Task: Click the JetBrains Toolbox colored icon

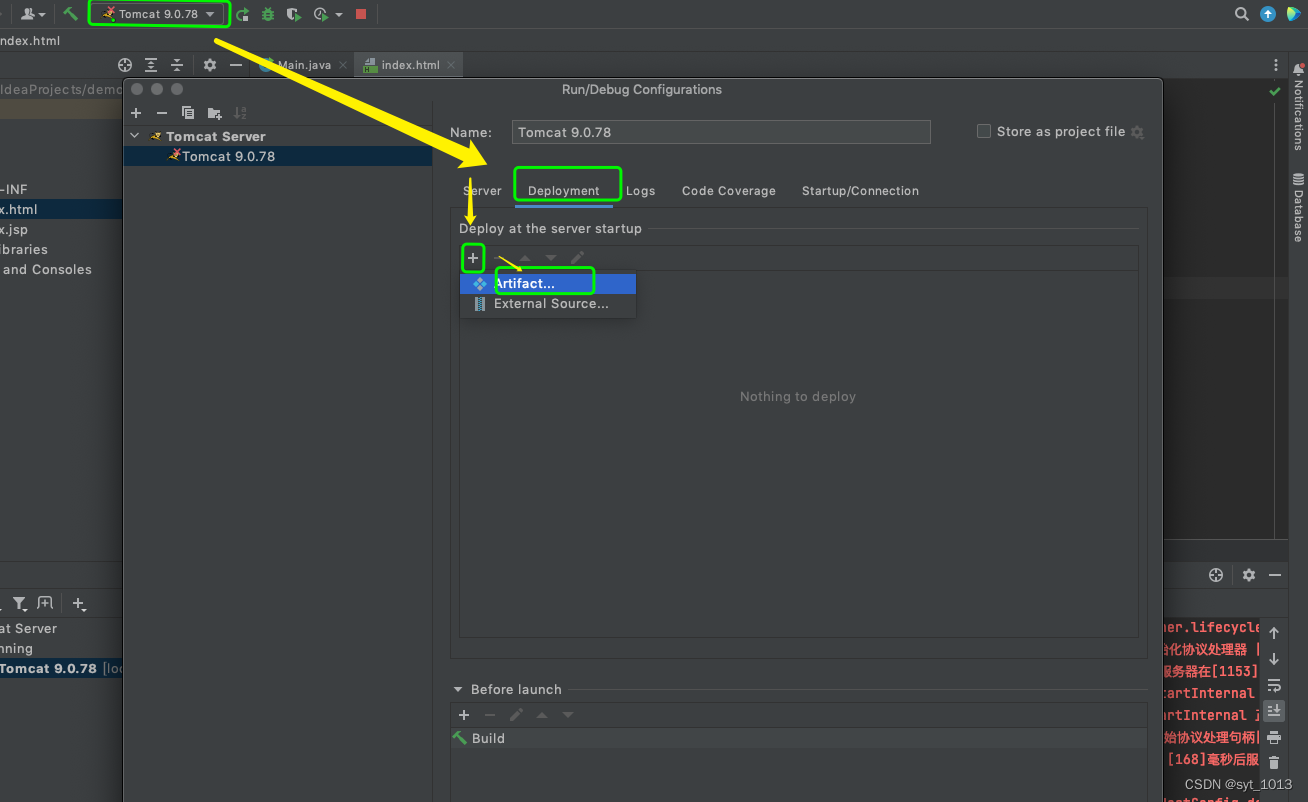Action: tap(1294, 14)
